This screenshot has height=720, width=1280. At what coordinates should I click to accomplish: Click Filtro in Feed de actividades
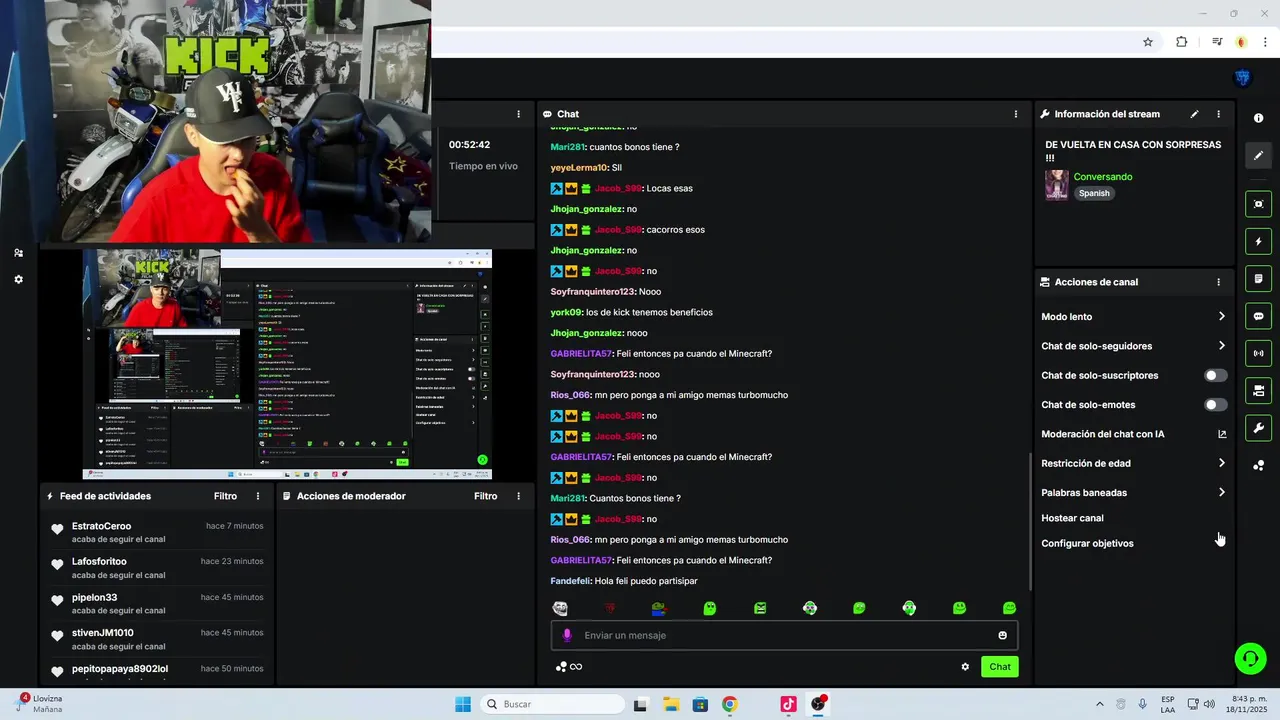point(225,496)
